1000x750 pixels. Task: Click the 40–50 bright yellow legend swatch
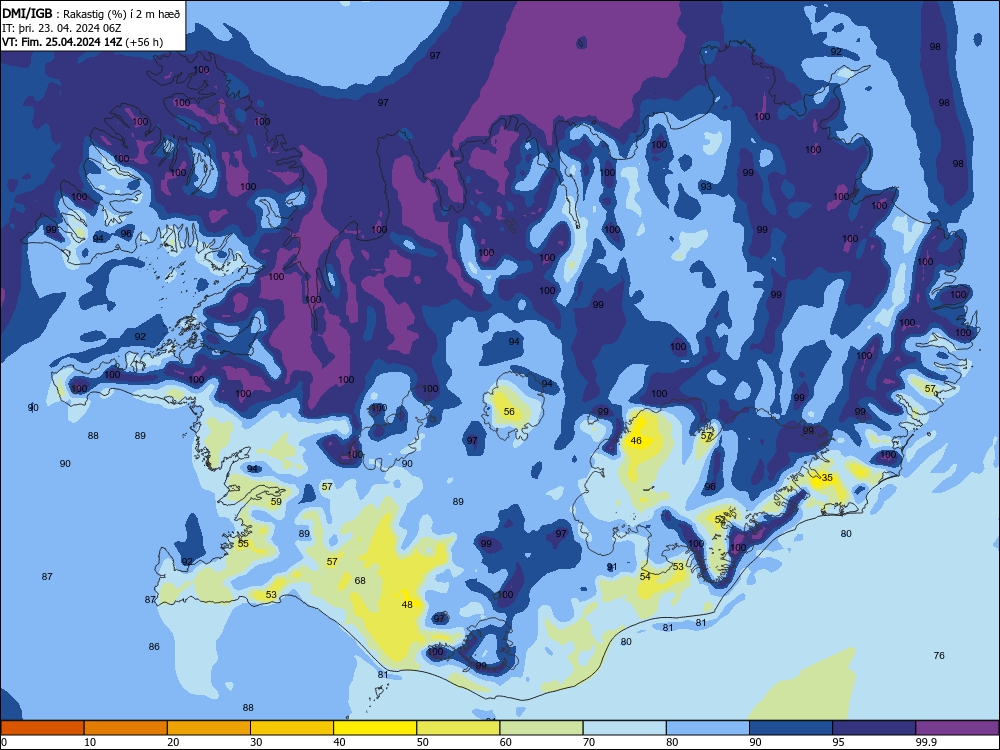tap(375, 728)
